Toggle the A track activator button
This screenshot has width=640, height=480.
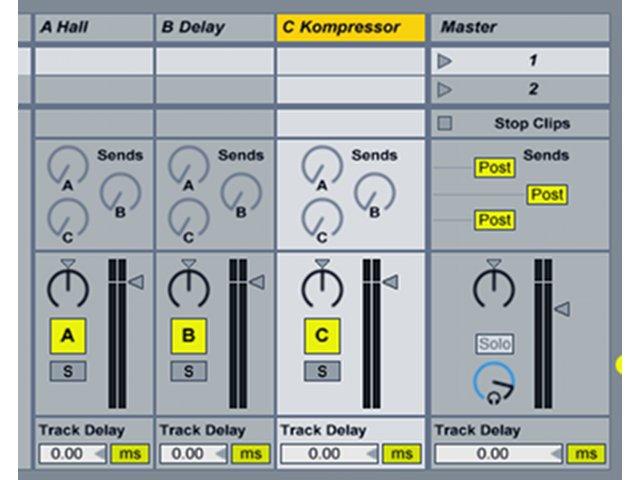(x=68, y=336)
